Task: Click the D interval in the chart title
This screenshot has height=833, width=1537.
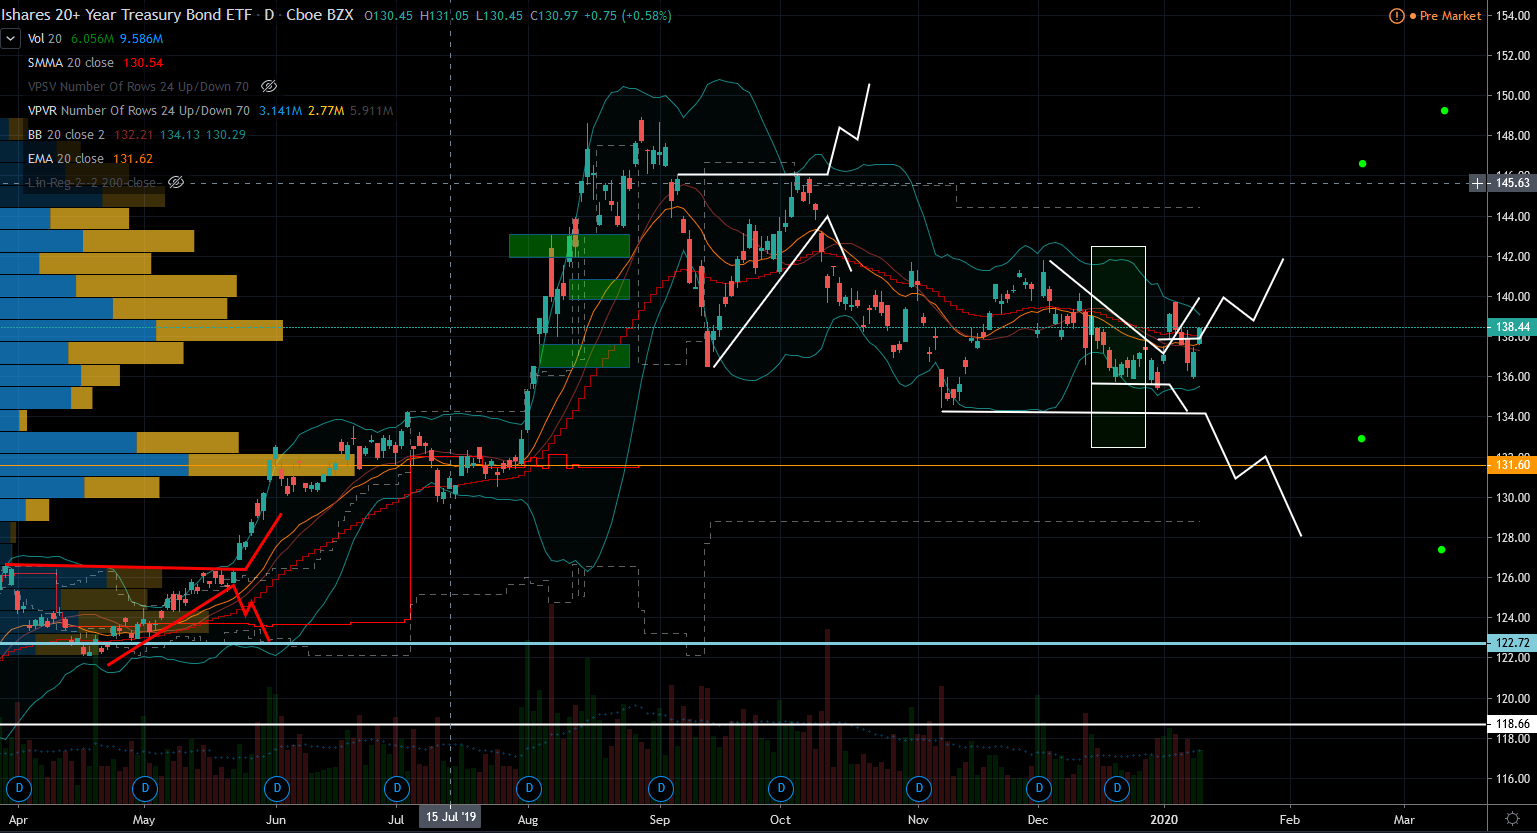Action: click(270, 15)
